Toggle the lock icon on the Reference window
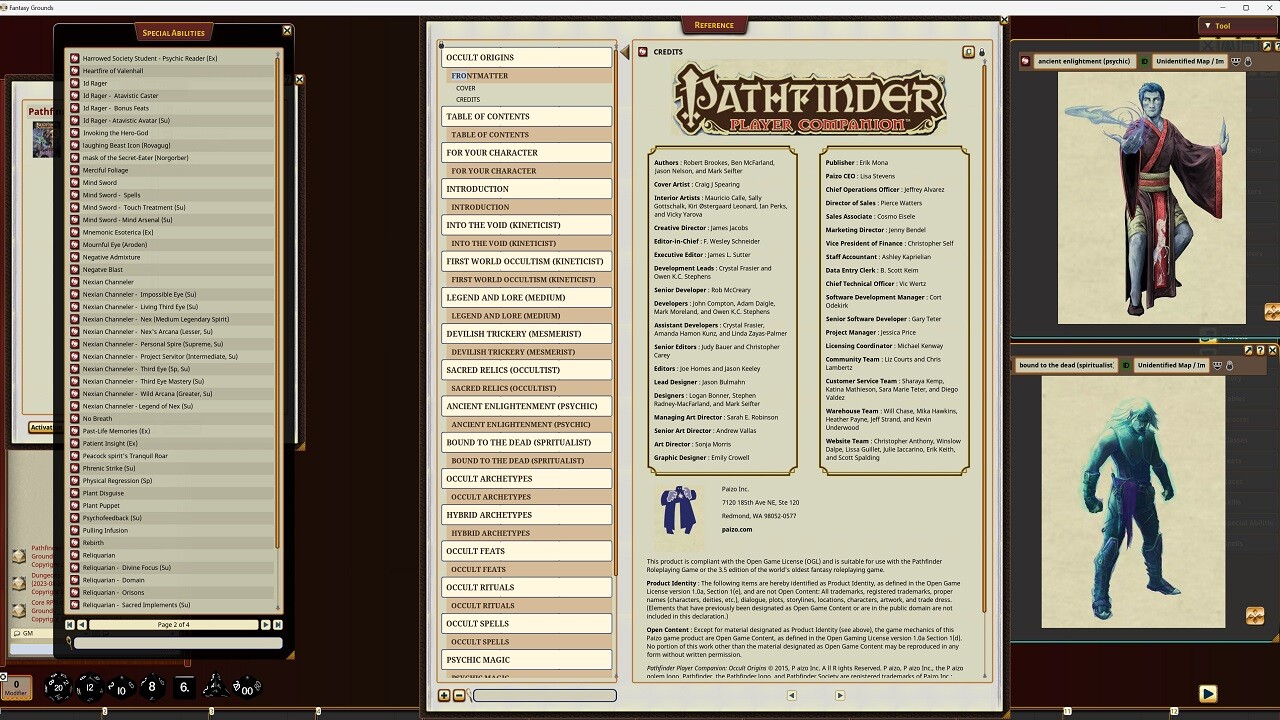 tap(982, 52)
